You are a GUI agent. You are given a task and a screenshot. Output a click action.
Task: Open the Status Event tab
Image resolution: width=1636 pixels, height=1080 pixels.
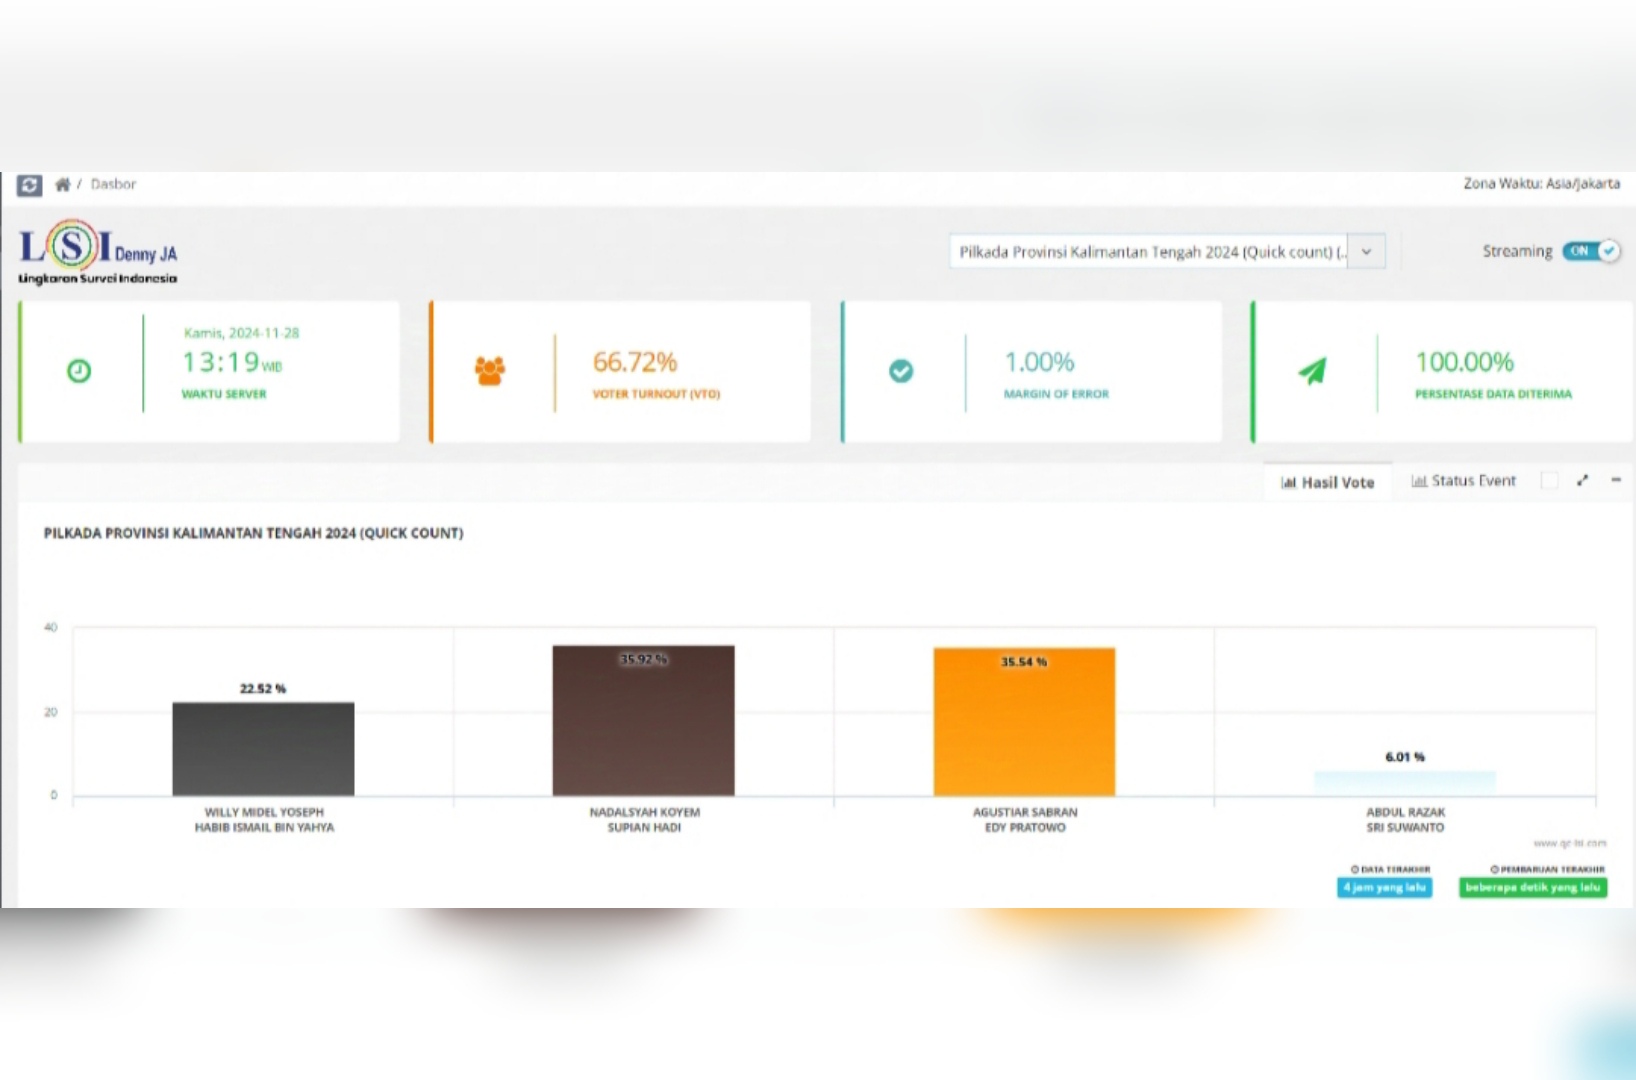1463,481
